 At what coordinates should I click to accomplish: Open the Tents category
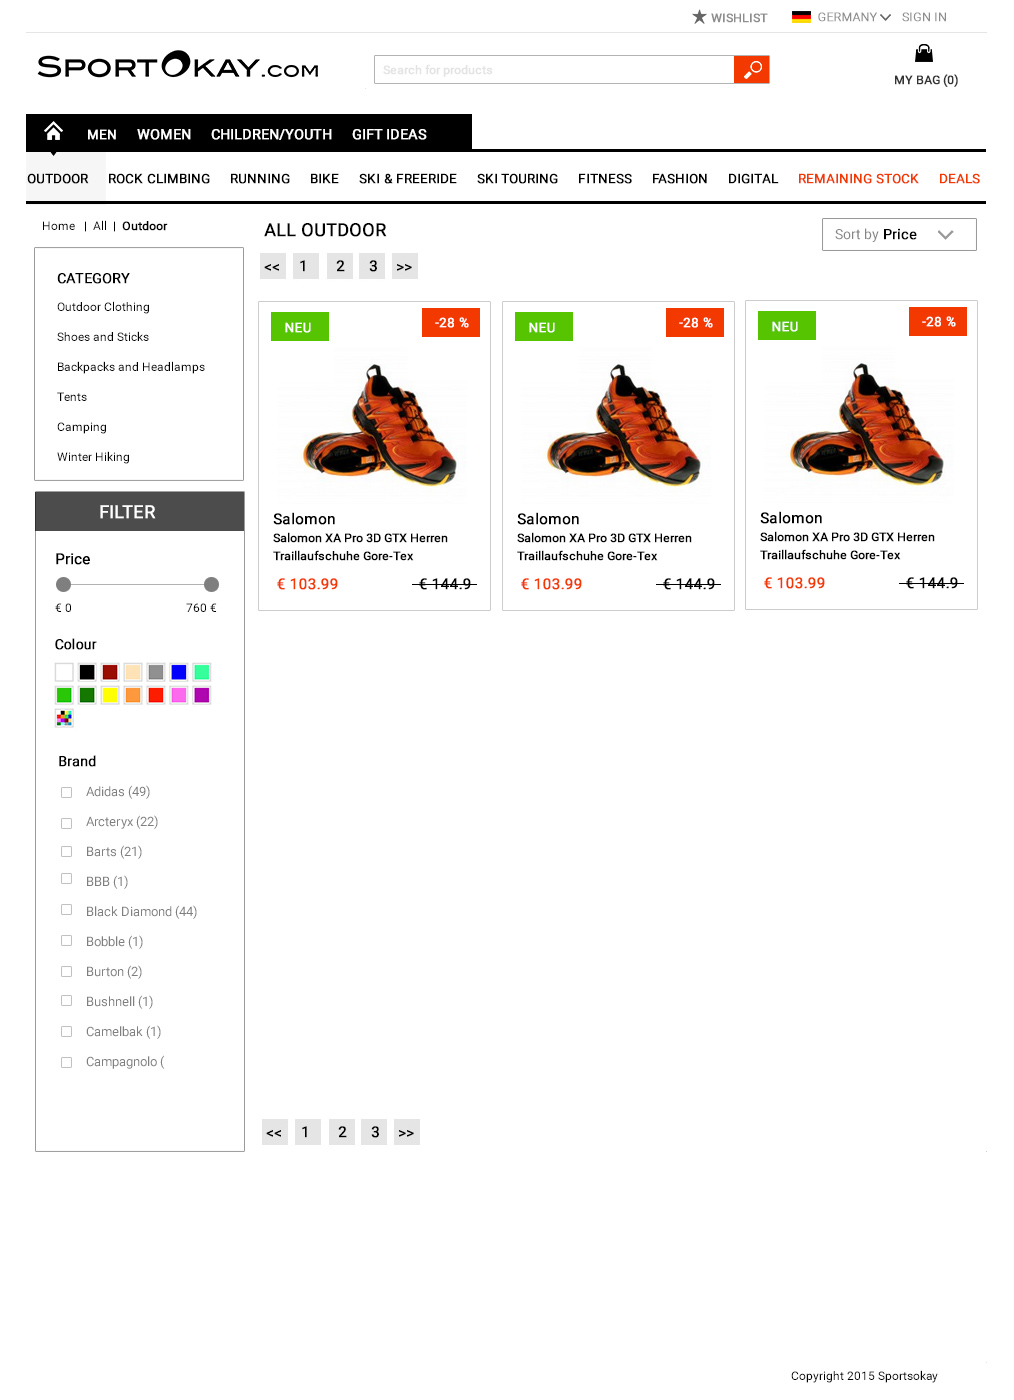(72, 397)
